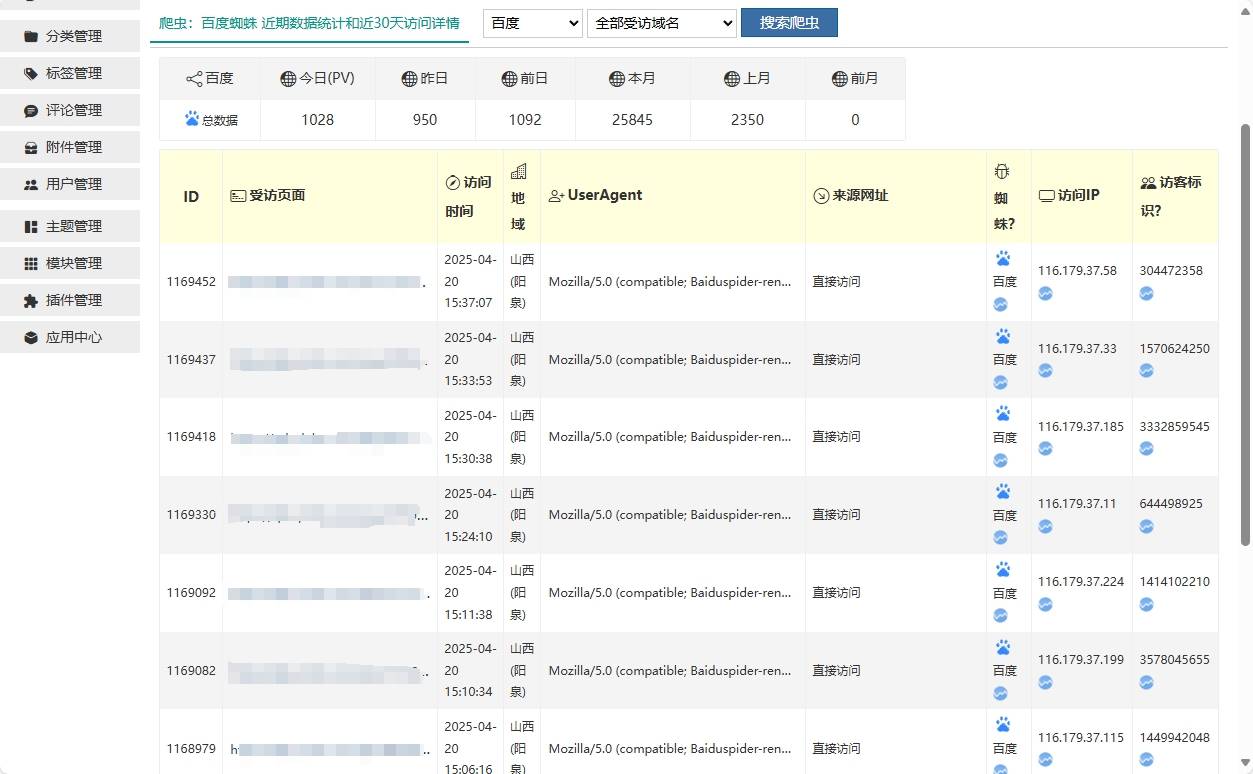Open 主题管理 in the sidebar menu

(30, 226)
